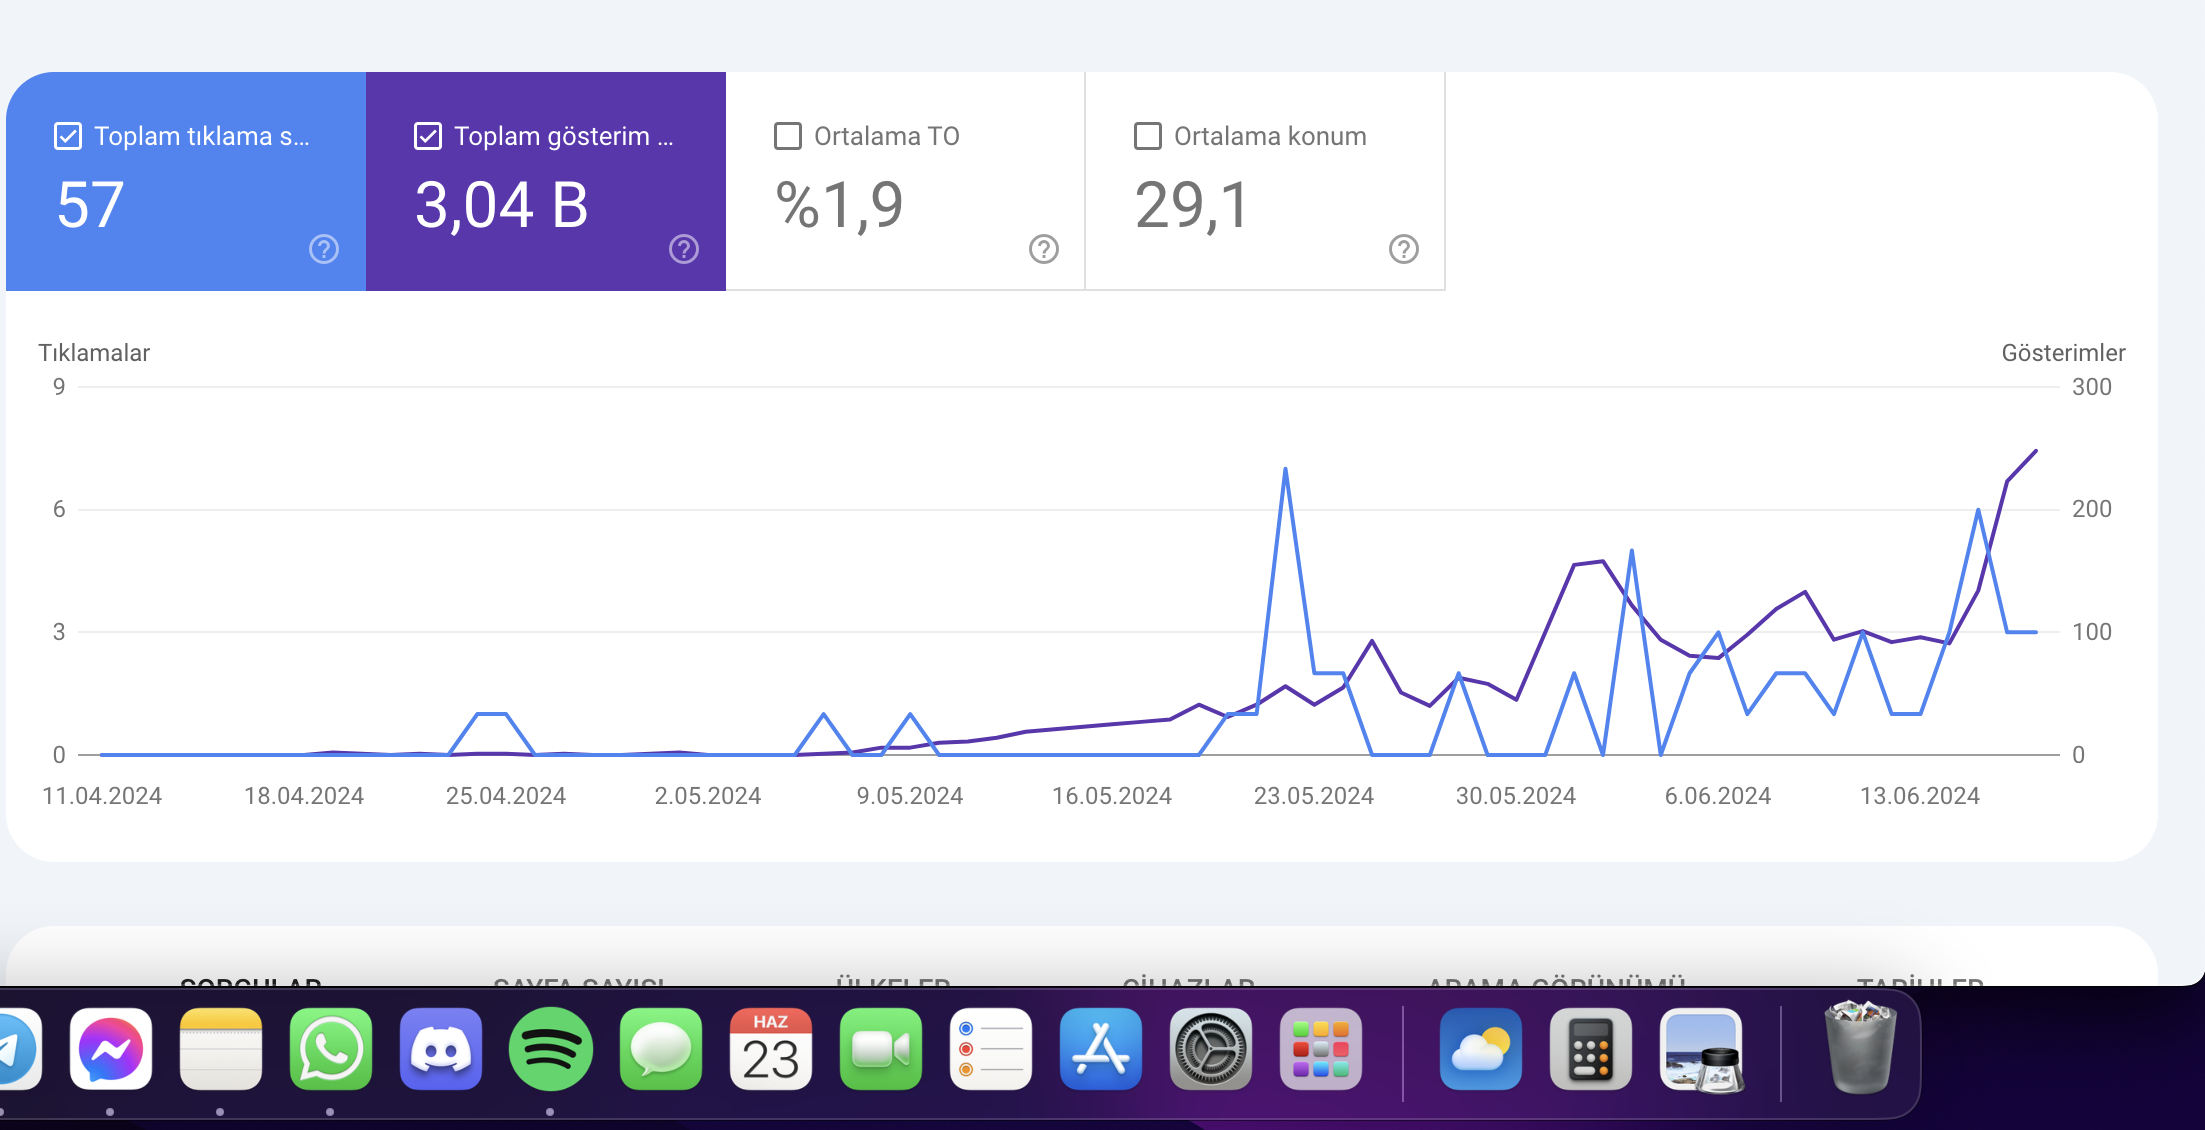The height and width of the screenshot is (1130, 2205).
Task: Open System Settings gear in dock
Action: coord(1211,1049)
